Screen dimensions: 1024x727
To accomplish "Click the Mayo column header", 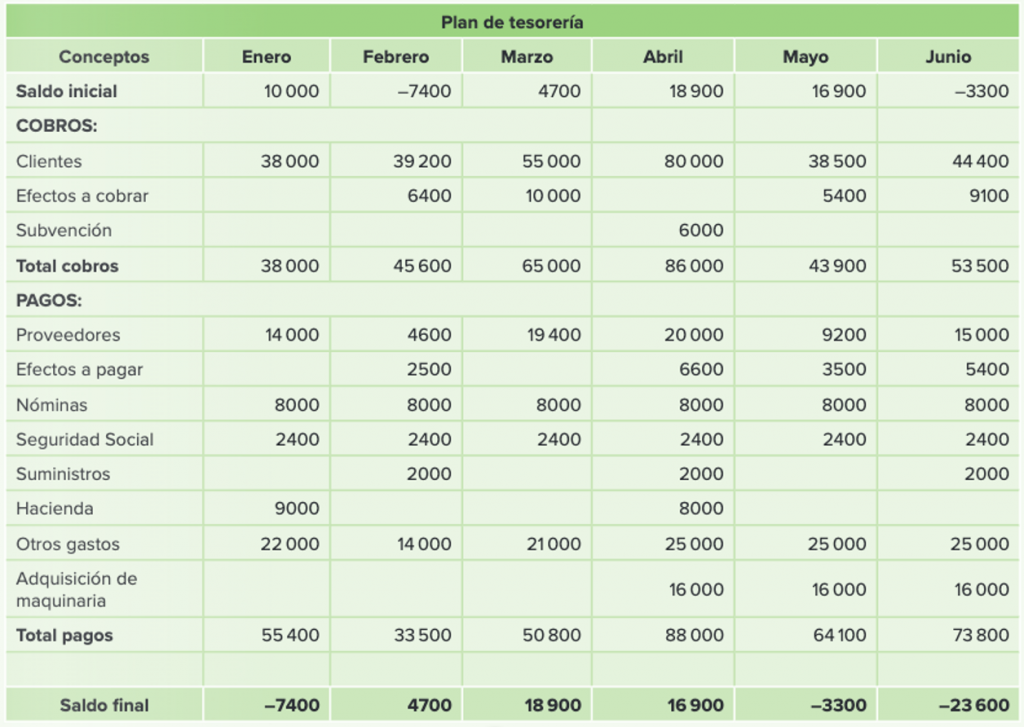I will coord(805,57).
